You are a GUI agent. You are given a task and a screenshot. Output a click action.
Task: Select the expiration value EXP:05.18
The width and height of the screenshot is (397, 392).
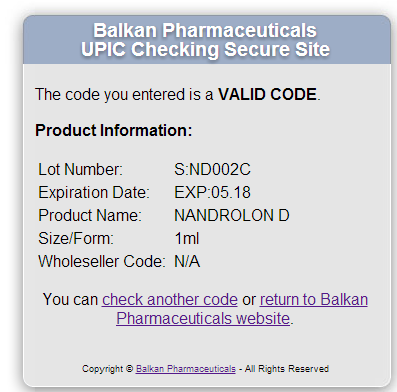coord(212,192)
